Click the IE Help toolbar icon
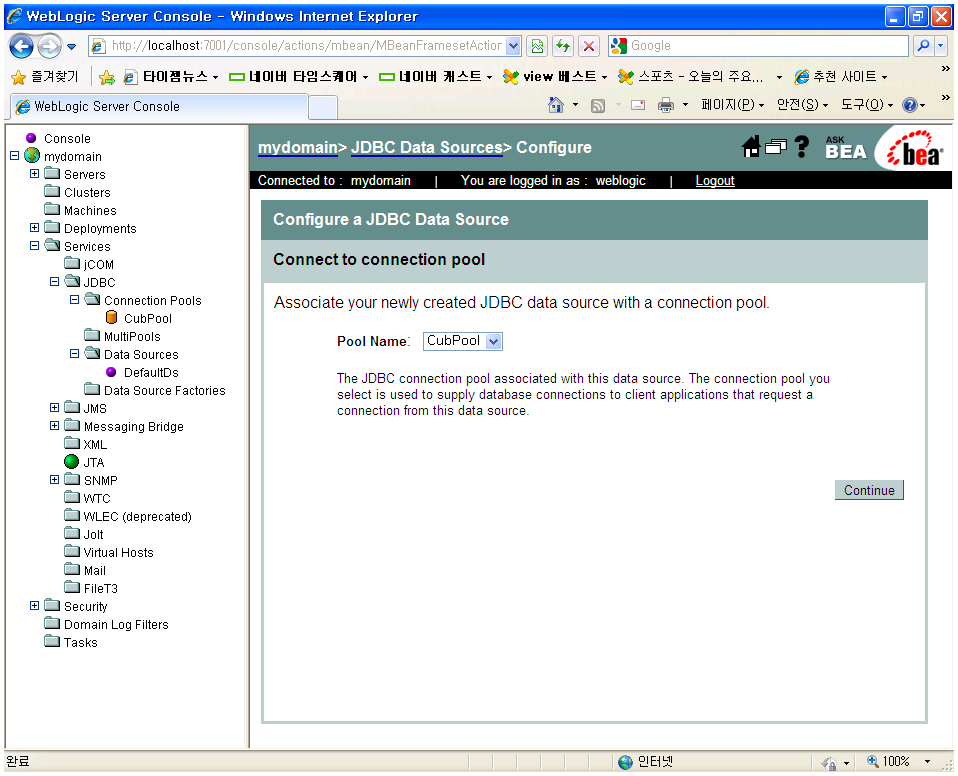The image size is (958, 776). click(x=909, y=105)
